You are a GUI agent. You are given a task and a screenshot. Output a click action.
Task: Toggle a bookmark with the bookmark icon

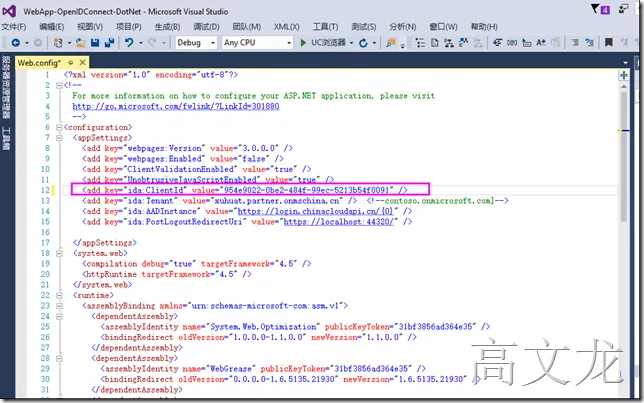(609, 43)
